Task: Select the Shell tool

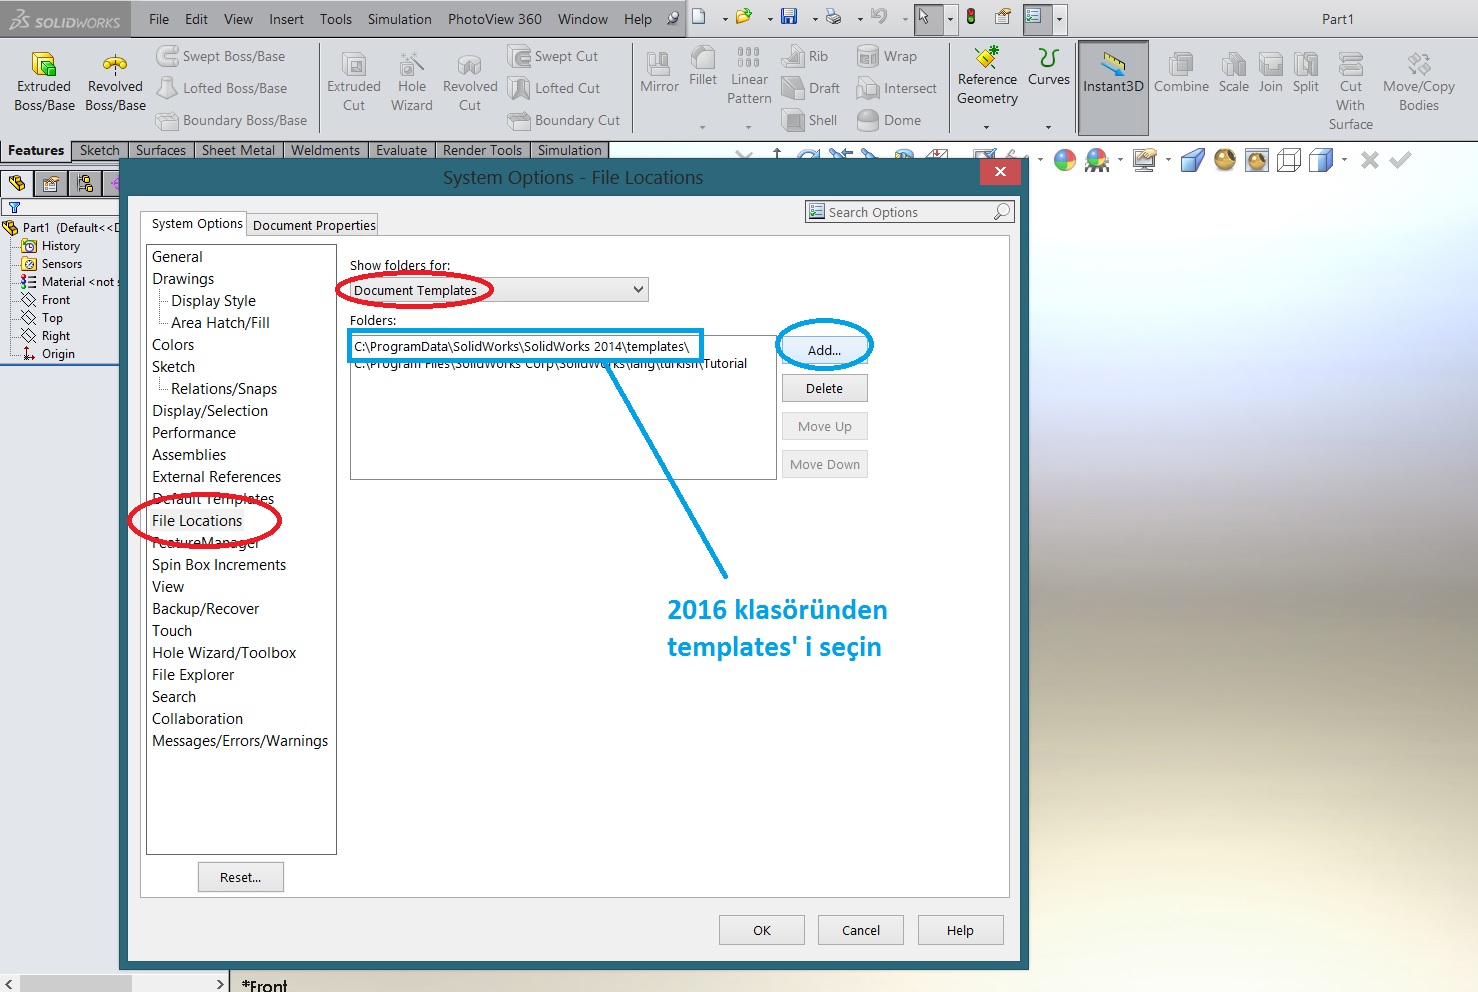Action: 810,121
